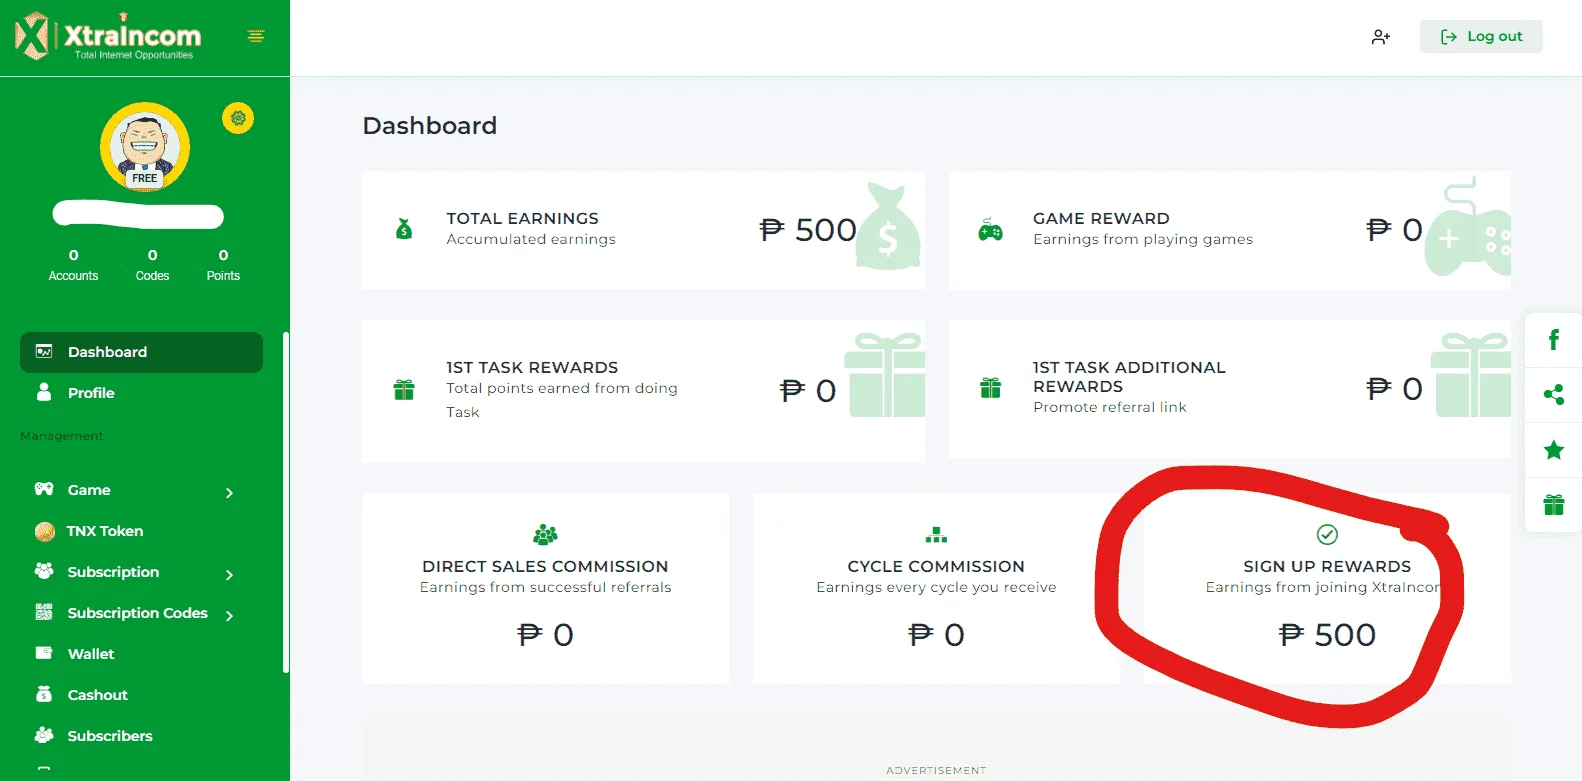This screenshot has width=1582, height=781.
Task: Open the Subscribers page
Action: (x=110, y=736)
